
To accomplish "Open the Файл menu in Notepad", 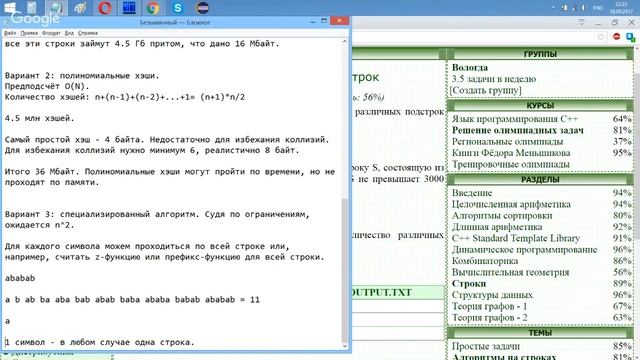I will (10, 33).
